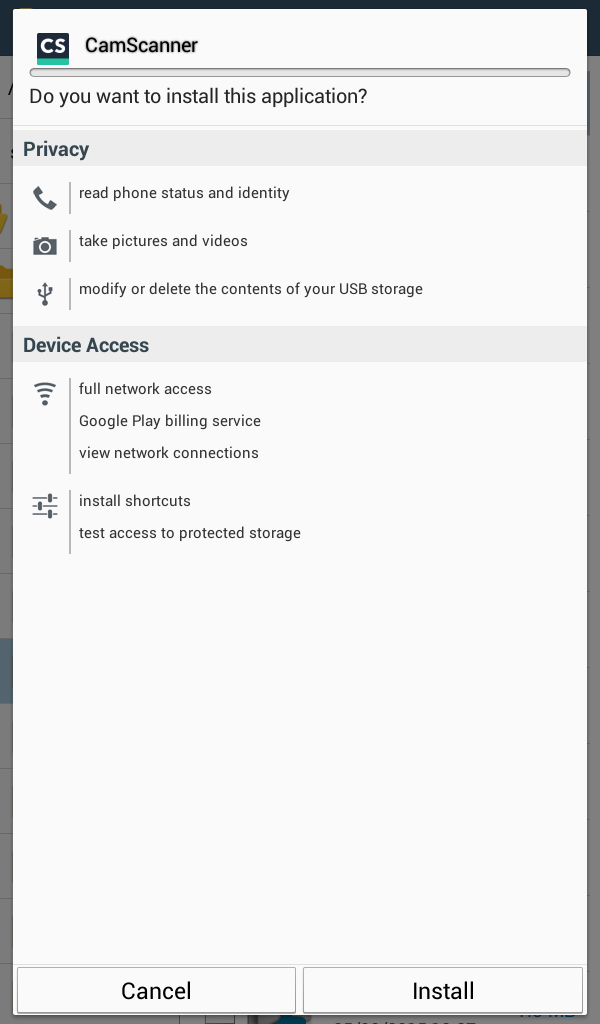Expand 'take pictures and videos' permission
600x1024 pixels.
163,241
